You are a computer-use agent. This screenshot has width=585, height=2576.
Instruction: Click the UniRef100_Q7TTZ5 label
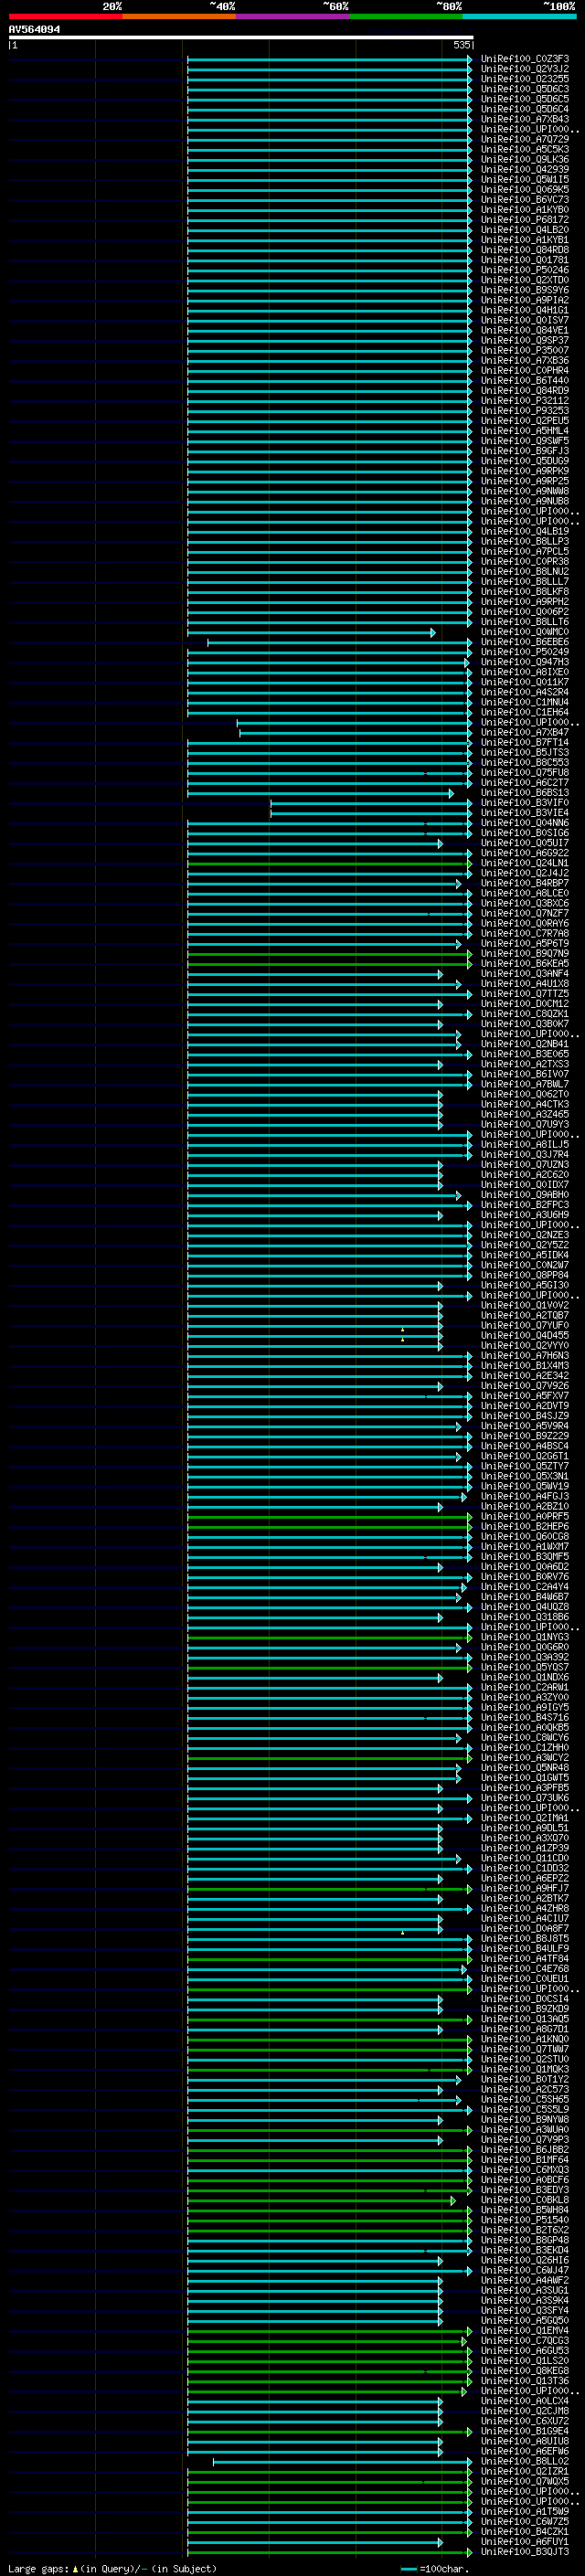pos(525,994)
